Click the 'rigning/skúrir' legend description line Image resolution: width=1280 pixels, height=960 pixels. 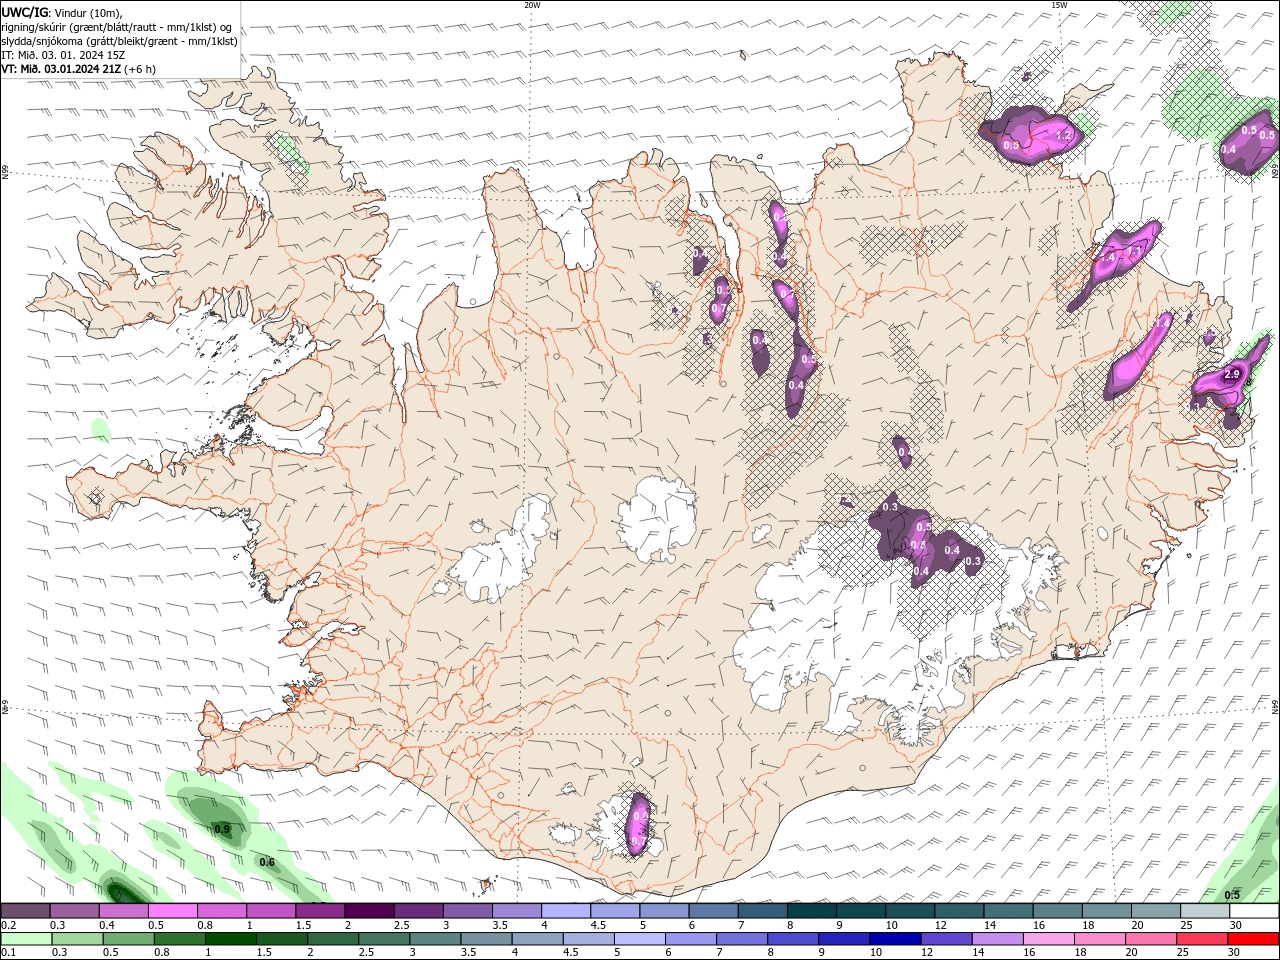(x=117, y=27)
